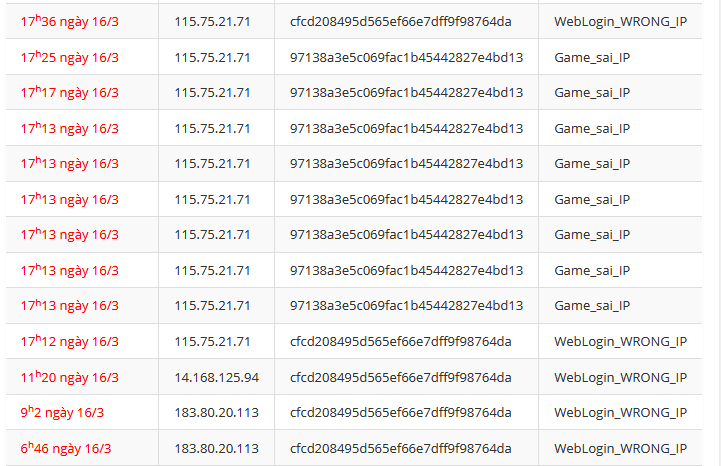Select the 9h2 ngày 16/3 timestamp
Screen dimensions: 721x466
pyautogui.click(x=62, y=412)
